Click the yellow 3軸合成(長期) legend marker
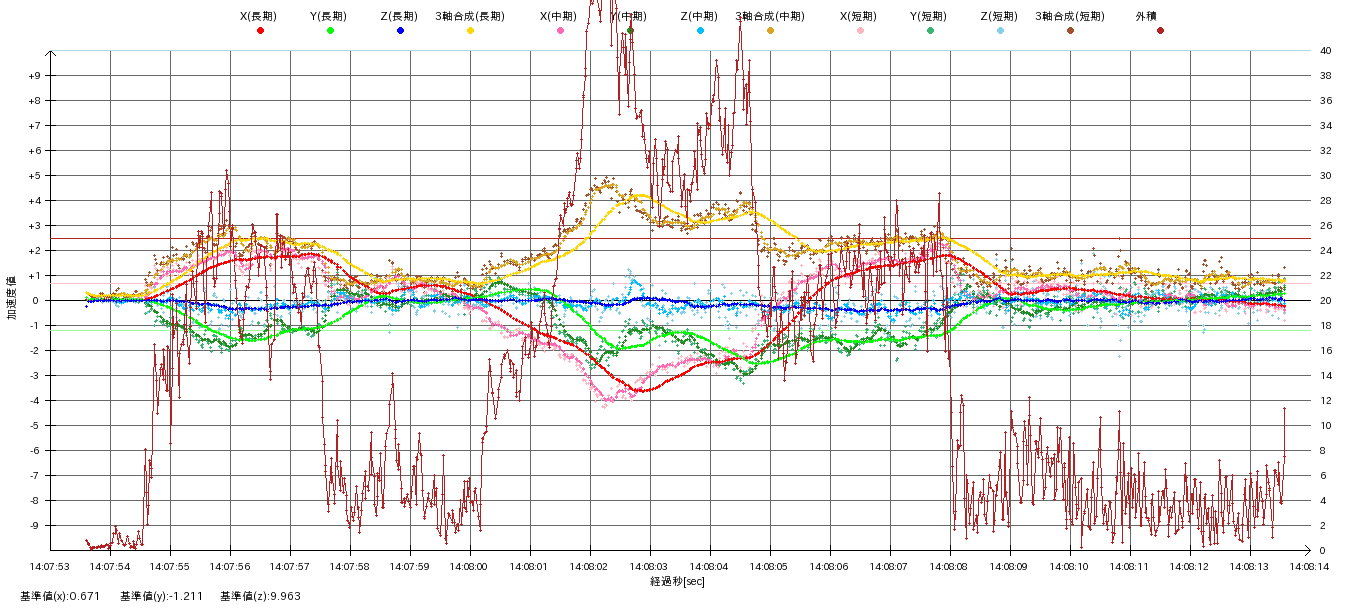 (x=470, y=31)
